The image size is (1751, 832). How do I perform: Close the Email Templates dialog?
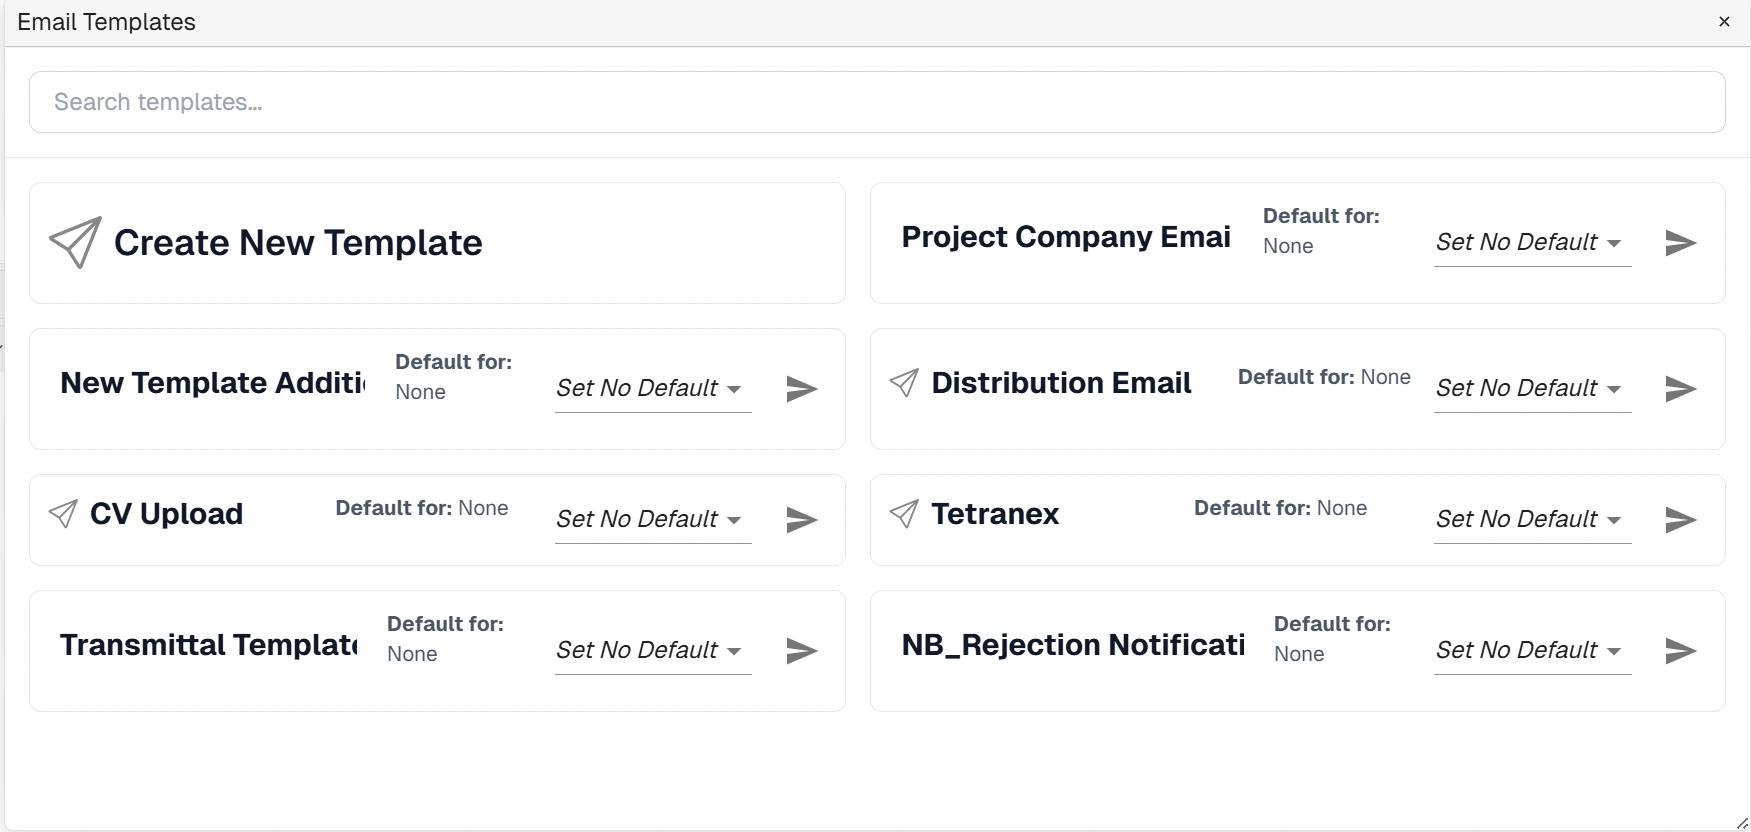click(1724, 22)
